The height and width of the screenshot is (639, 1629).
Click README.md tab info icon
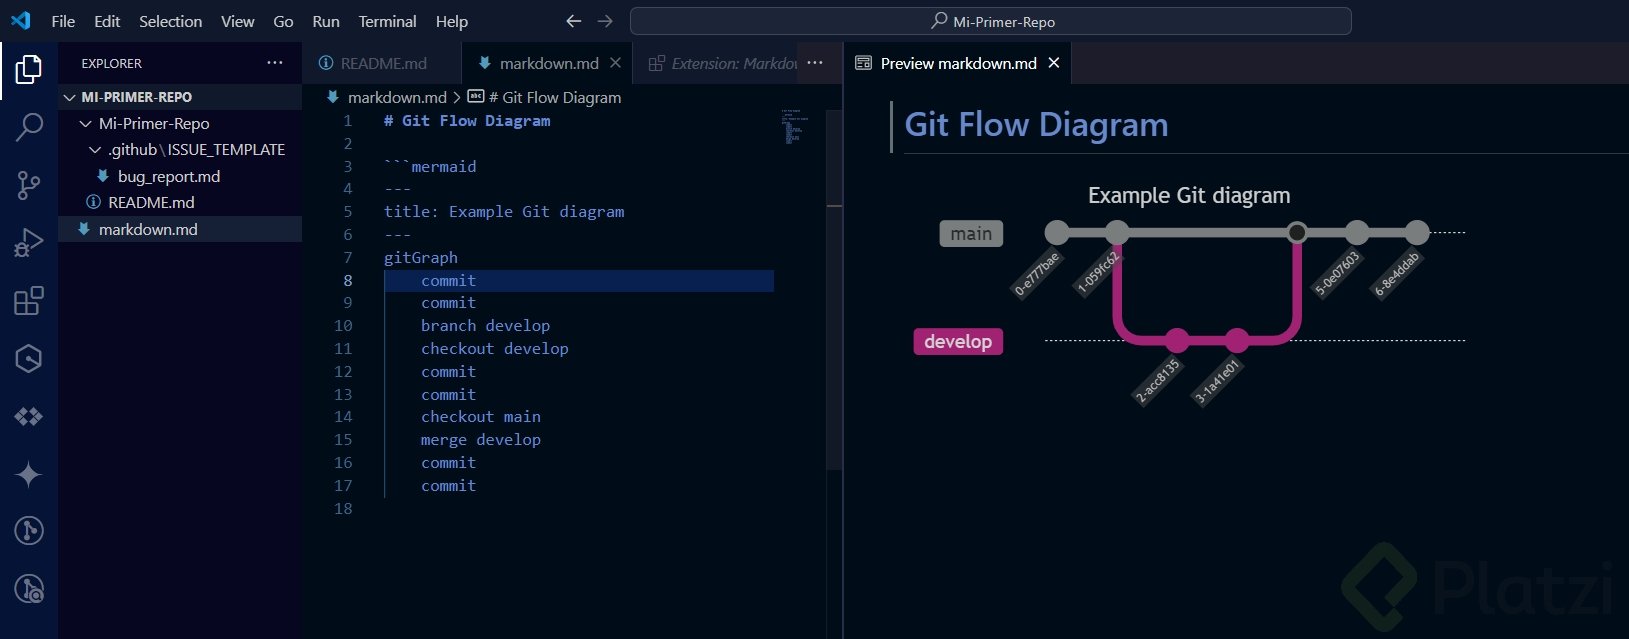point(326,63)
